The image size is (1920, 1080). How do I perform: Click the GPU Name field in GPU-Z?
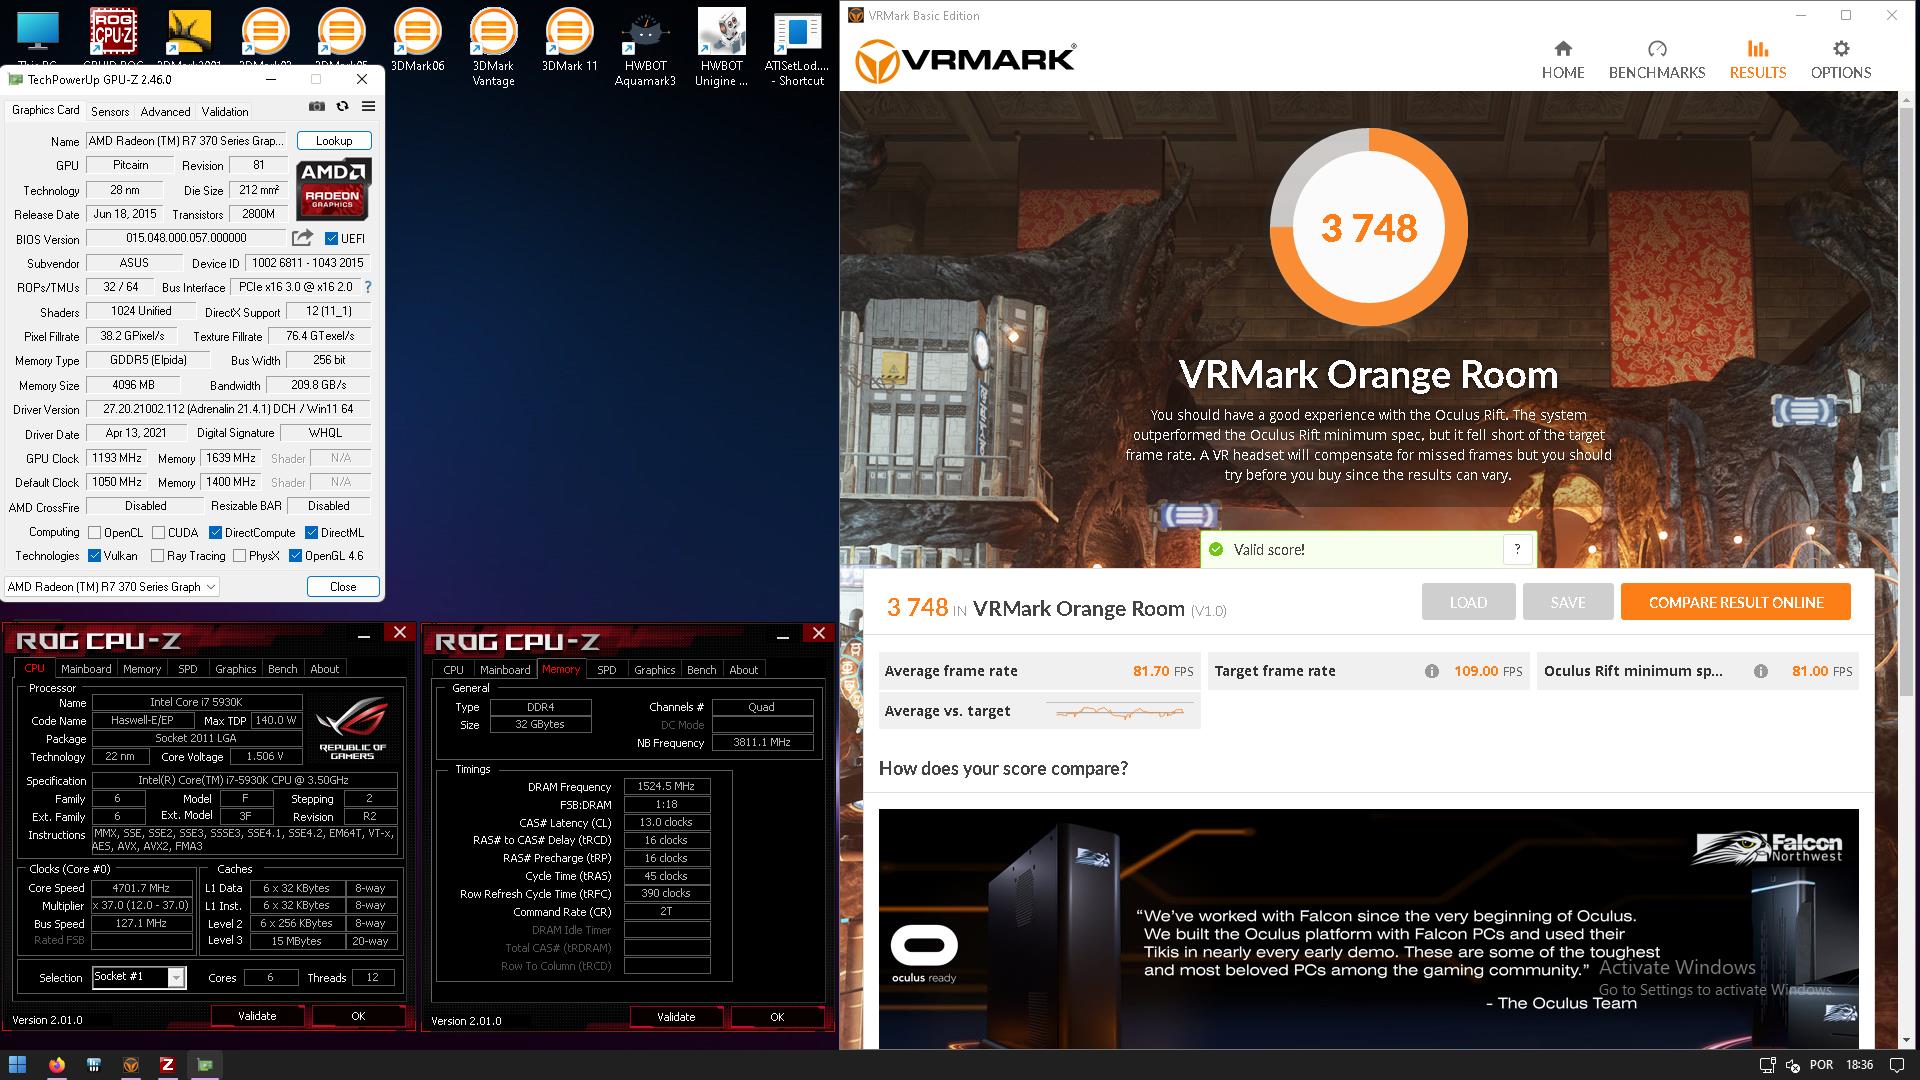186,141
